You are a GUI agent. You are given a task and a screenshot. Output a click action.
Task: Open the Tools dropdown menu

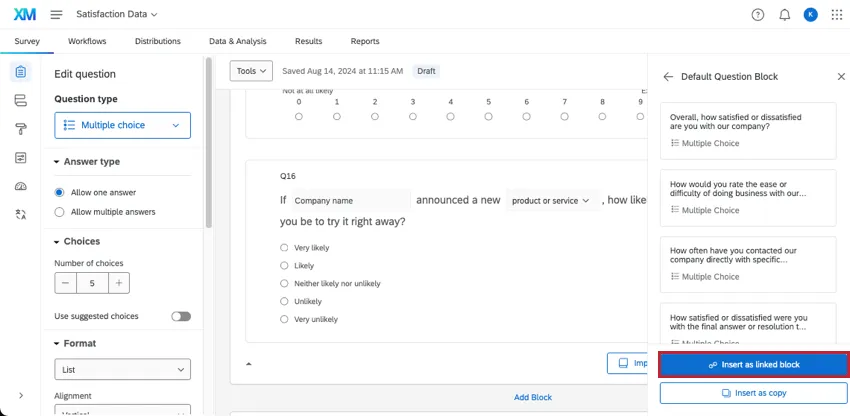coord(250,71)
